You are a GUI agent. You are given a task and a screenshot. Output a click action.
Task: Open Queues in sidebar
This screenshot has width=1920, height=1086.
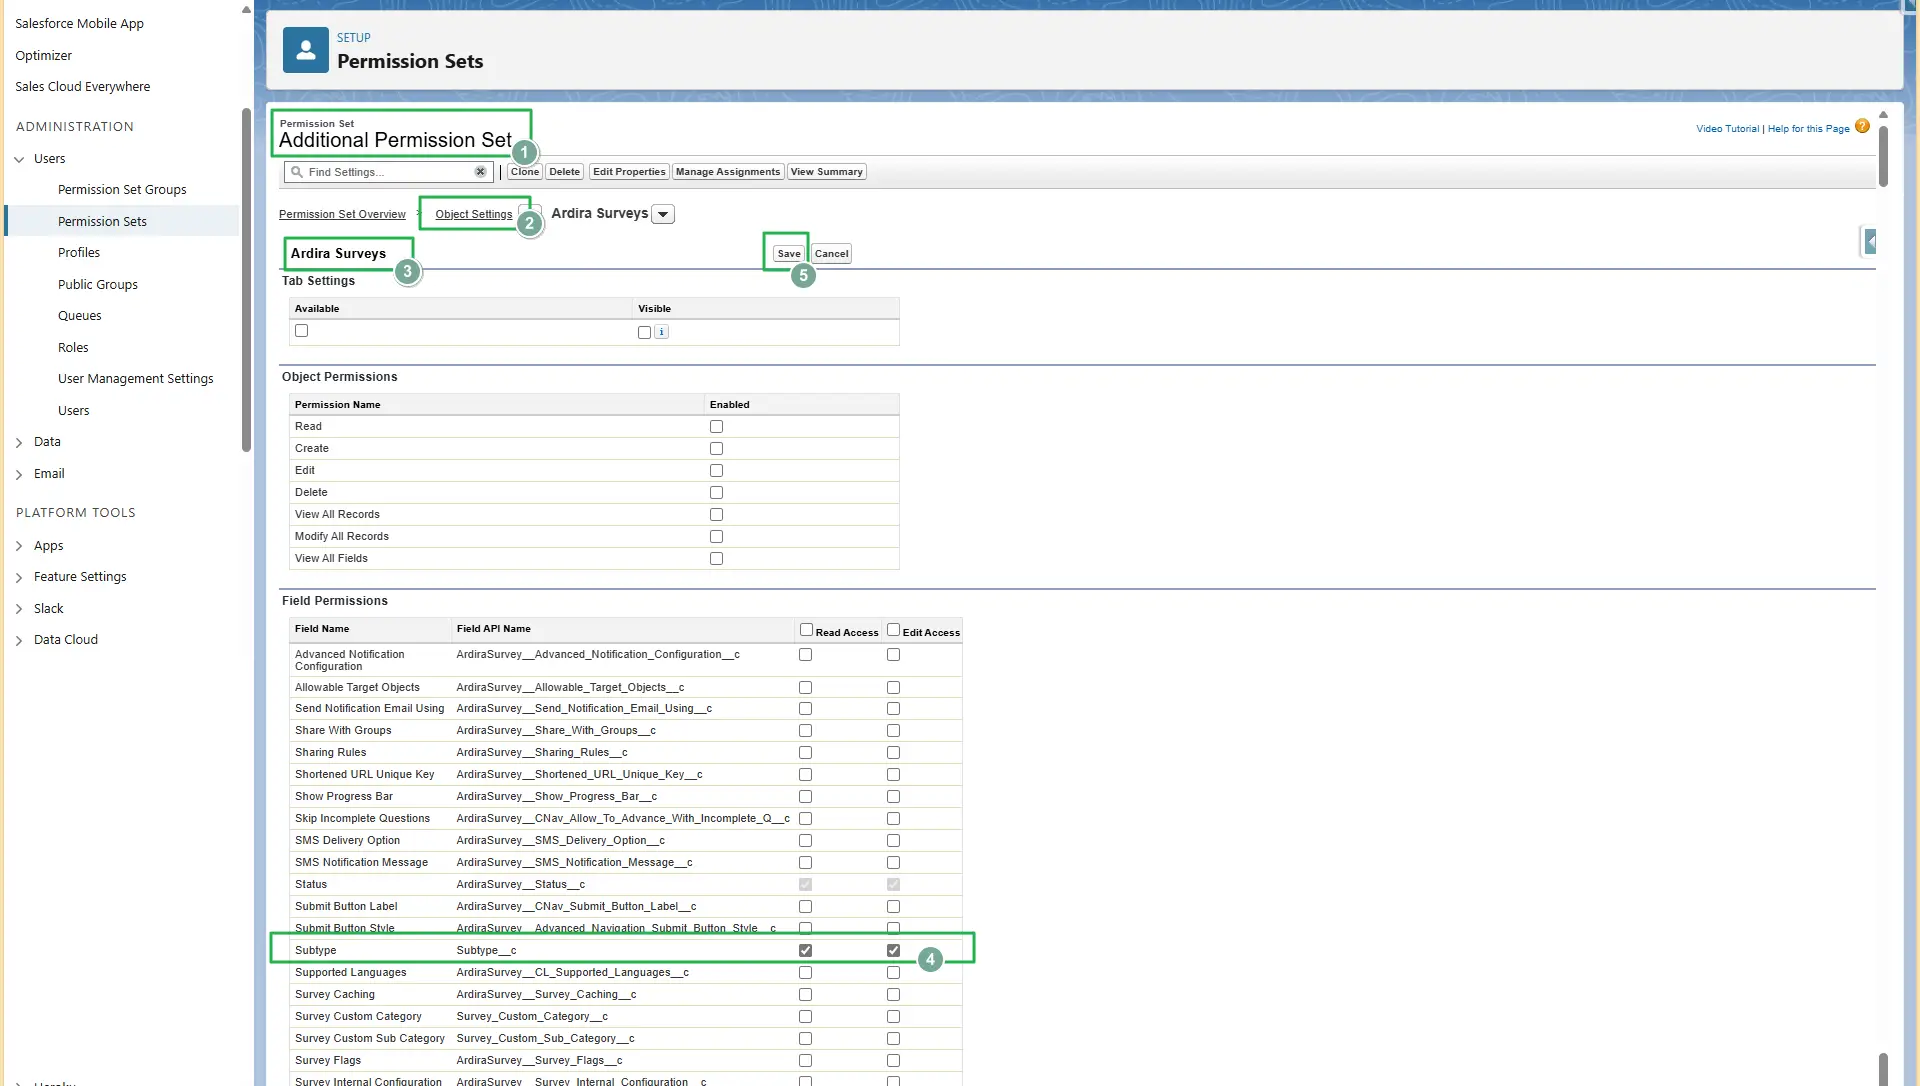(x=80, y=316)
